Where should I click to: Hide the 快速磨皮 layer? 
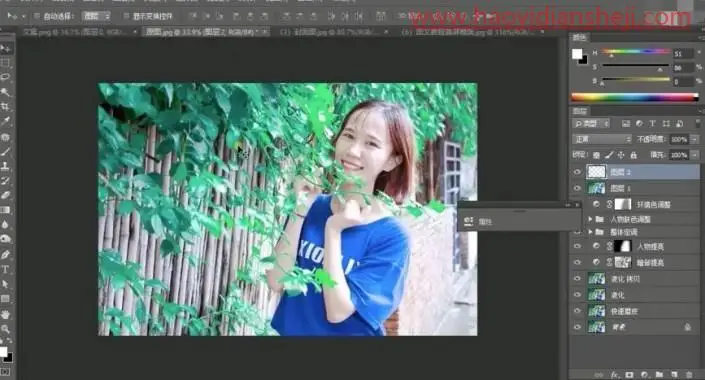click(577, 311)
